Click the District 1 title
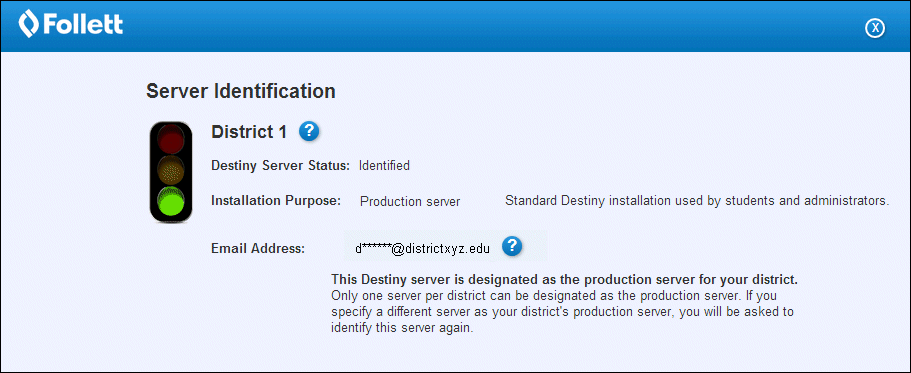The height and width of the screenshot is (373, 911). pyautogui.click(x=249, y=132)
